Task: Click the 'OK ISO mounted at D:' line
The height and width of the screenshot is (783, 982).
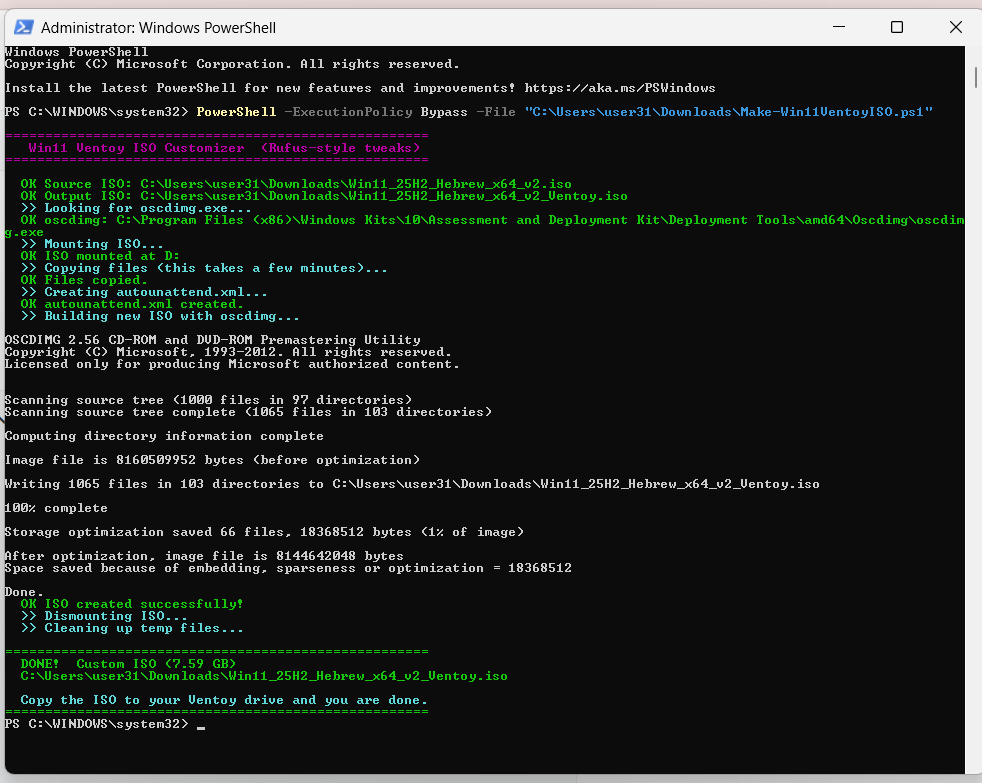Action: point(100,256)
